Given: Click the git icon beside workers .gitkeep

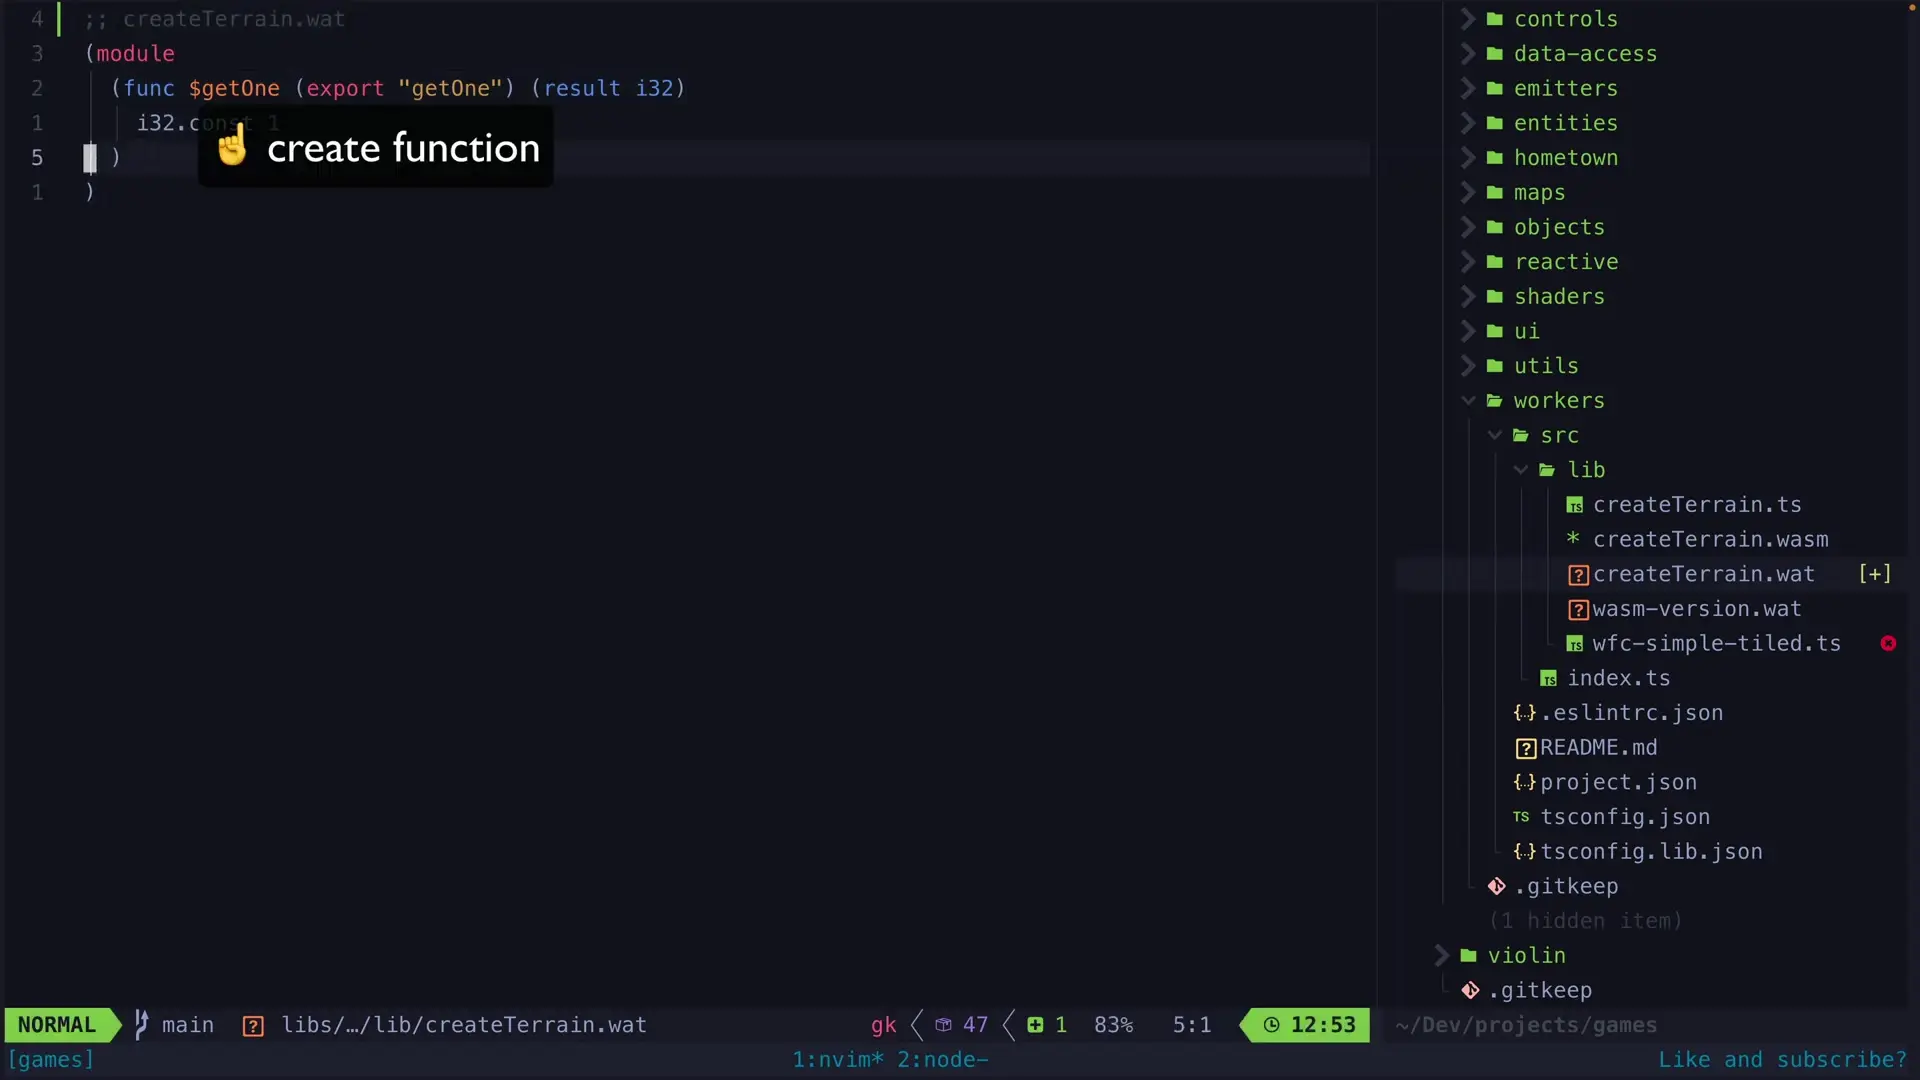Looking at the screenshot, I should (1497, 887).
